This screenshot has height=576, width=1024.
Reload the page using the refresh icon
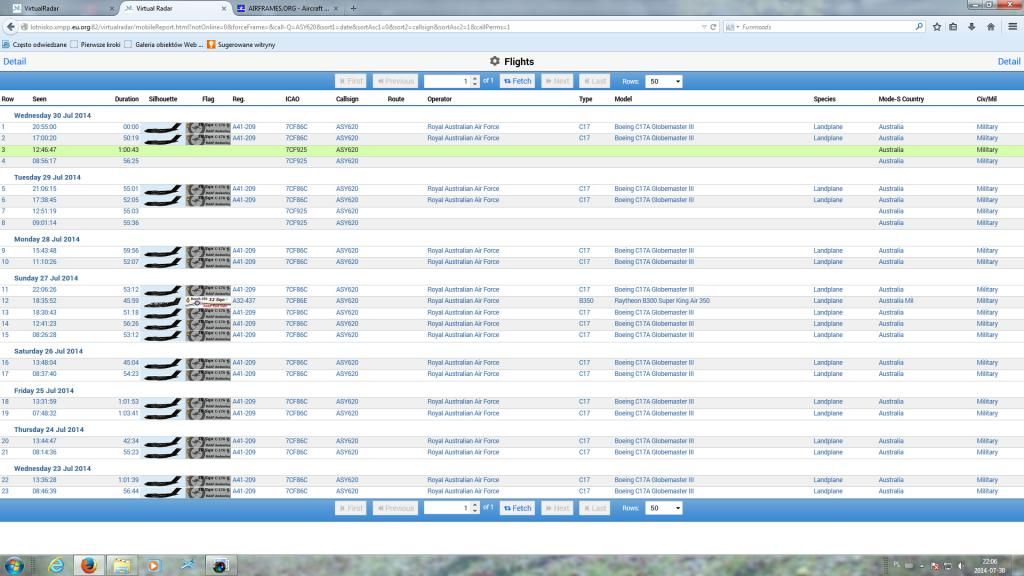click(713, 27)
